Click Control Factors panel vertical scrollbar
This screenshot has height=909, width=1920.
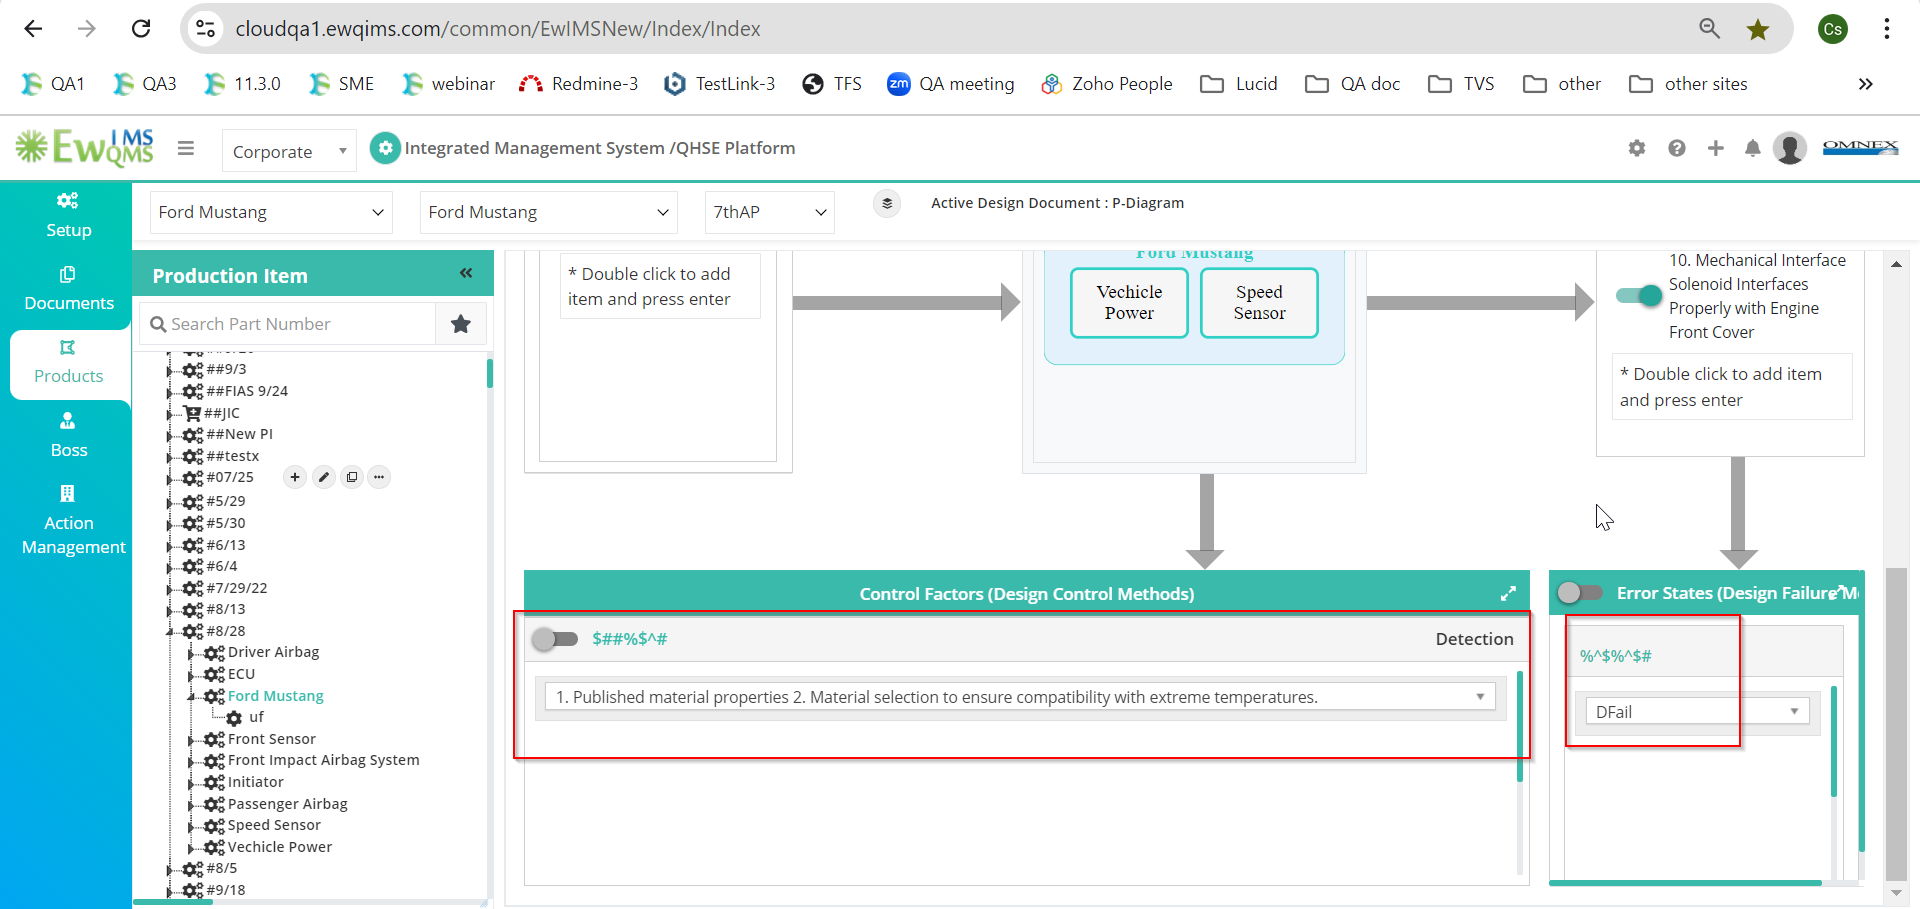[x=1520, y=726]
